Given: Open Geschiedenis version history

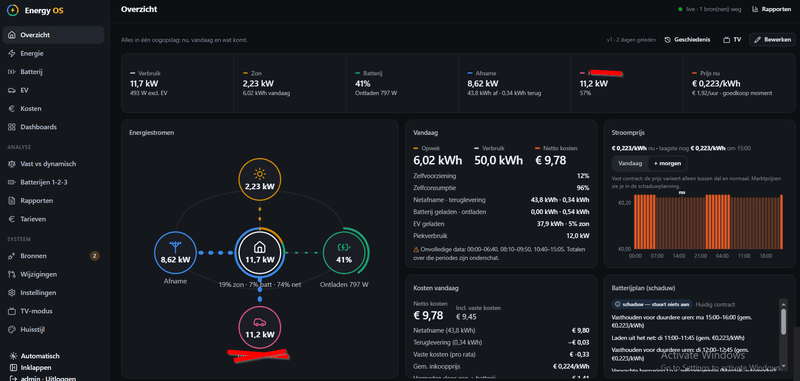Looking at the screenshot, I should [687, 39].
